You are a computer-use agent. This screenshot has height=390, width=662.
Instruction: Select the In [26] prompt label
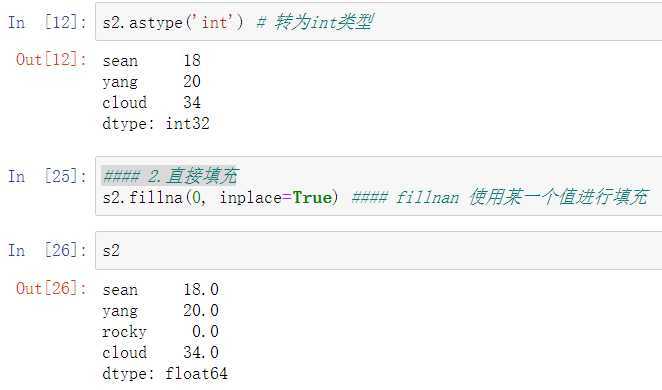(x=47, y=250)
